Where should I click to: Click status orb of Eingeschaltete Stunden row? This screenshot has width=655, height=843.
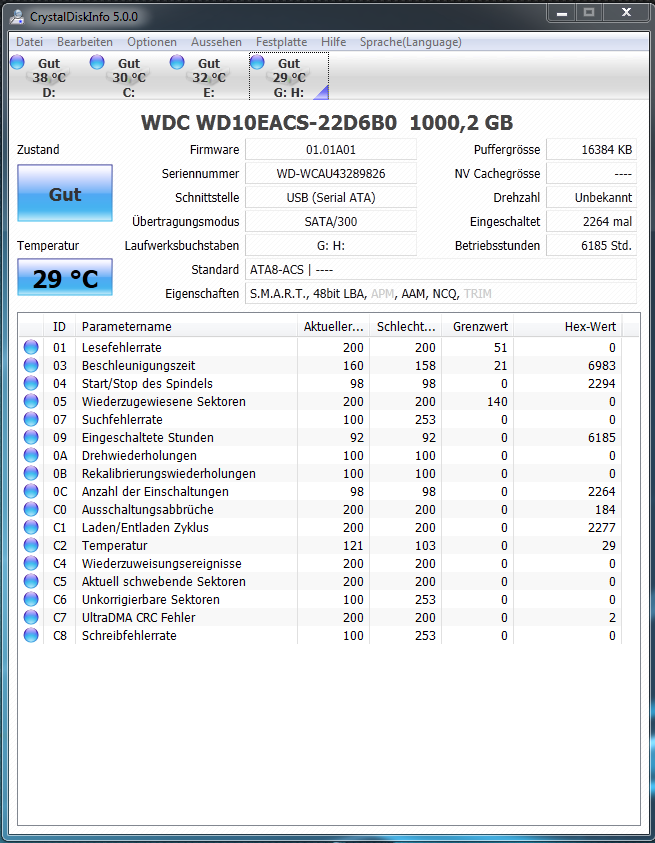point(31,437)
